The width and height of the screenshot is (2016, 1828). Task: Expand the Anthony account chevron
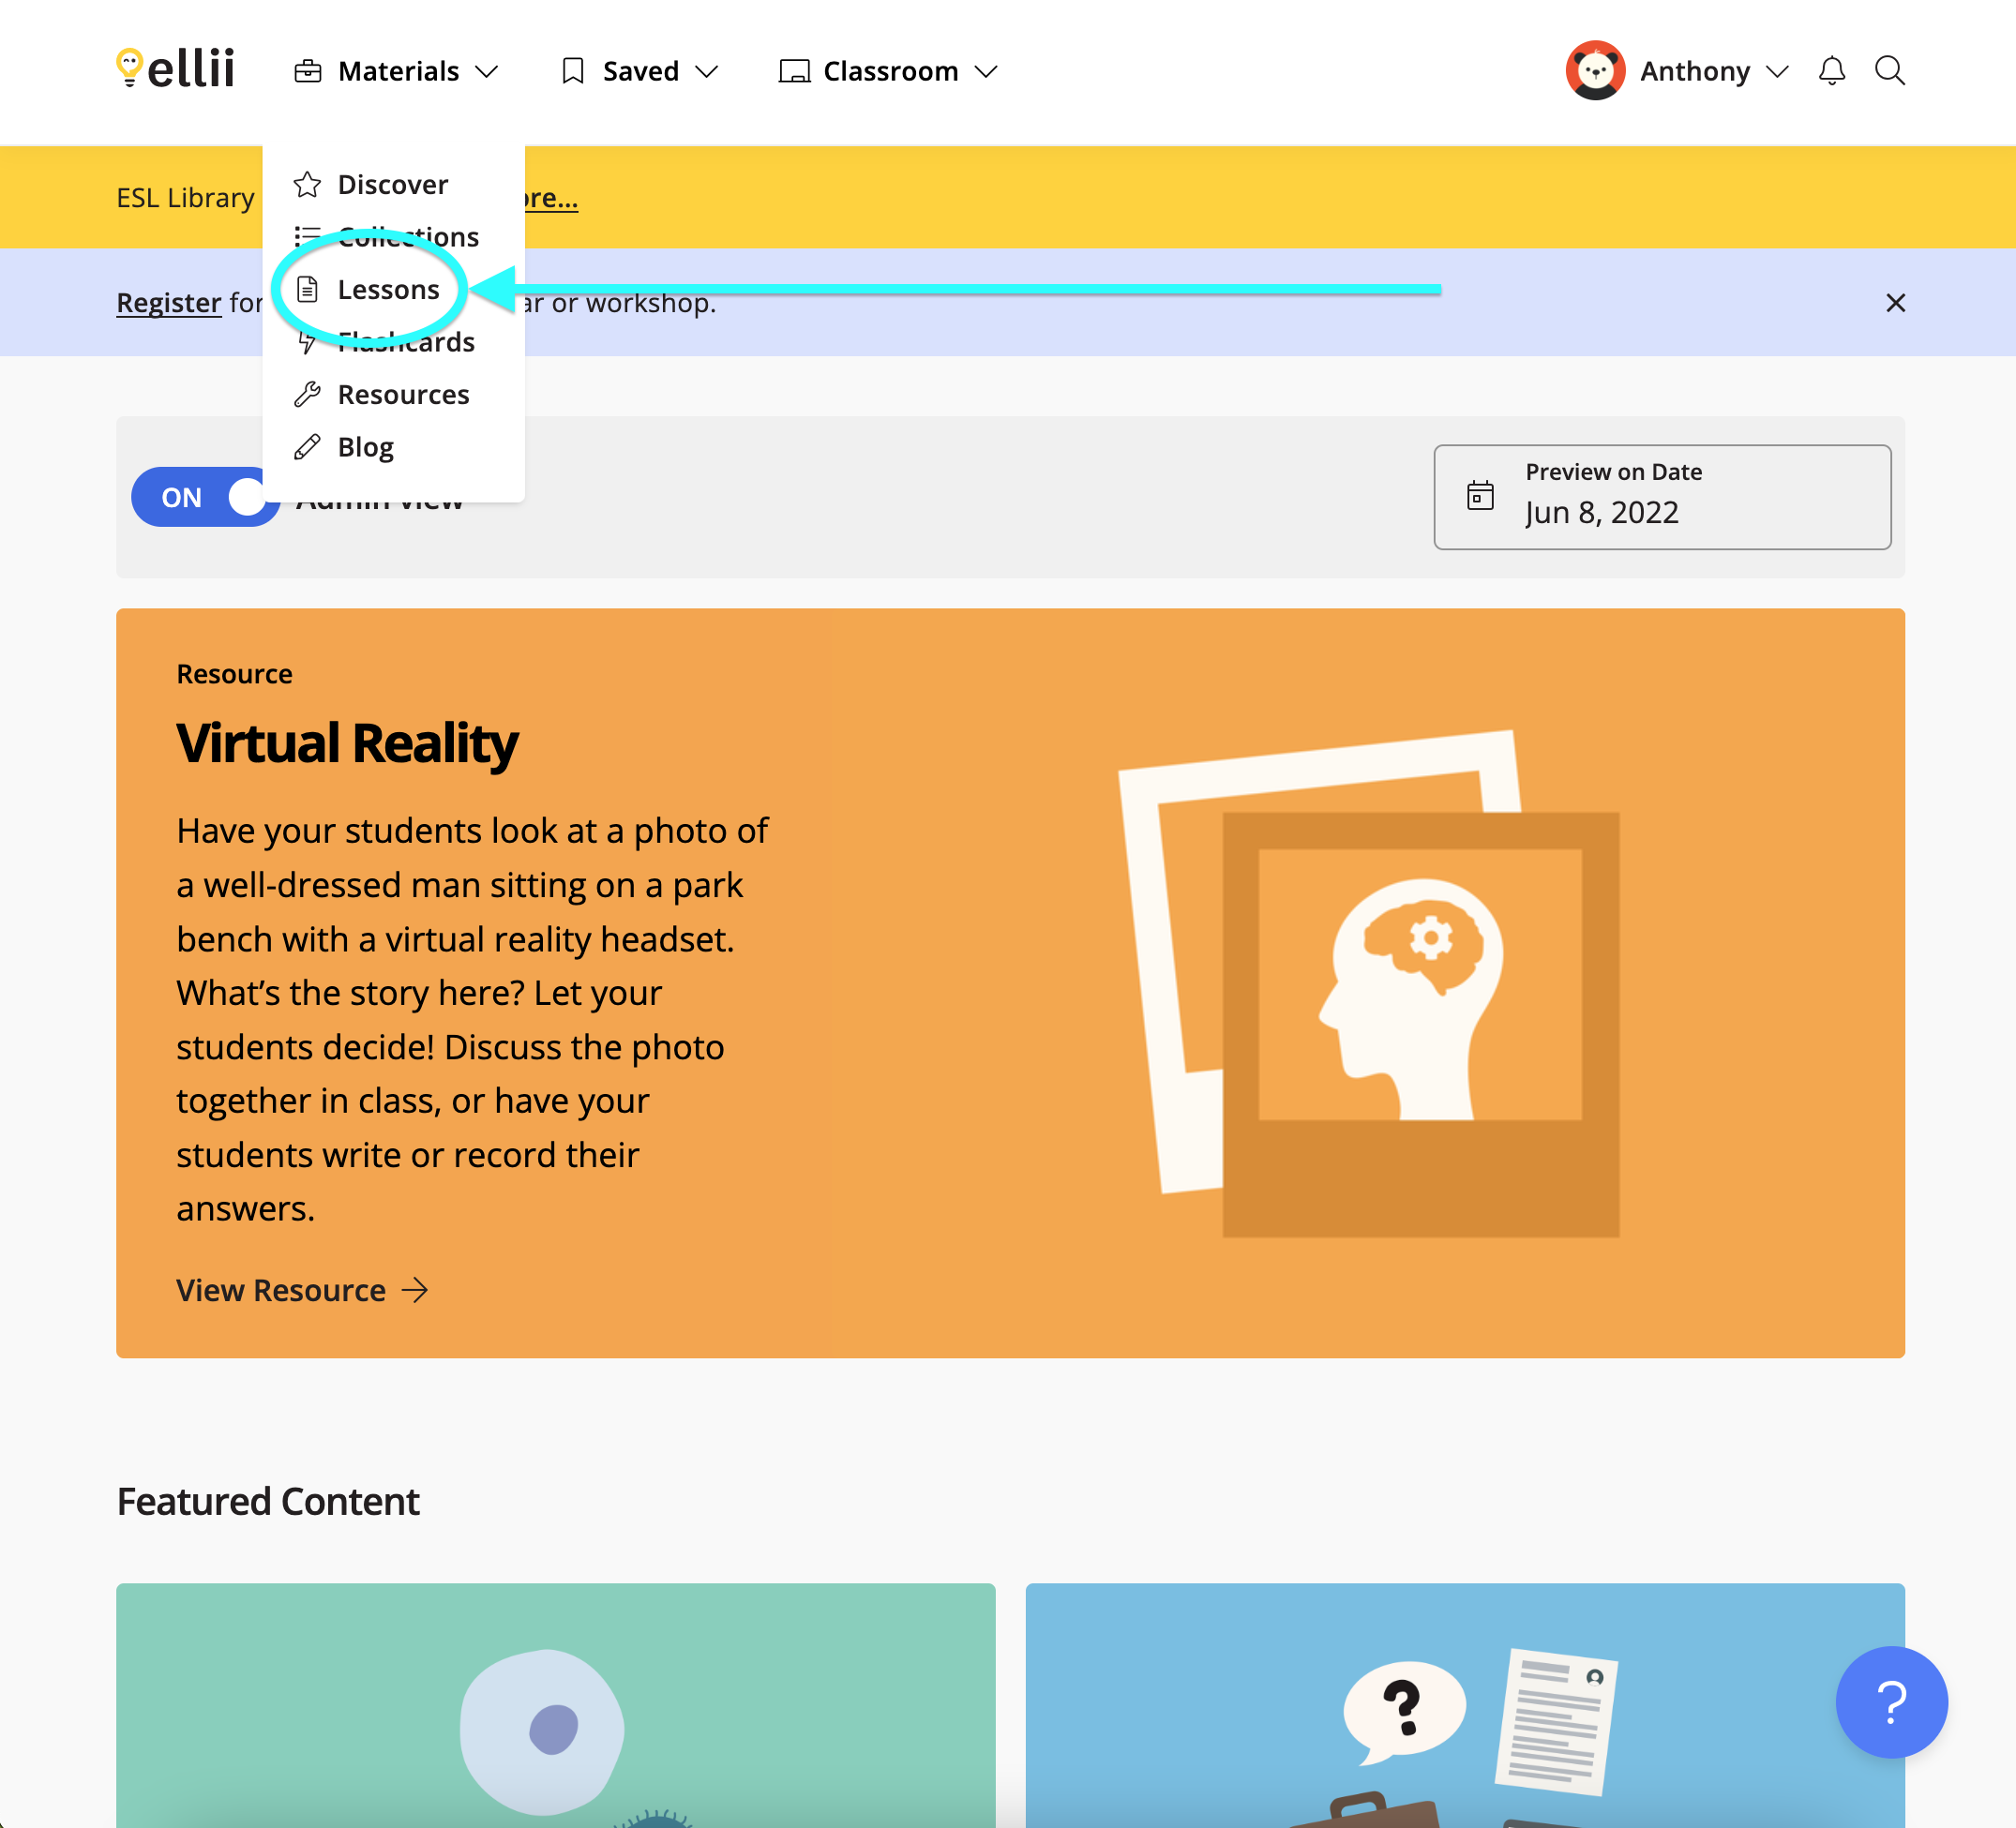1777,72
